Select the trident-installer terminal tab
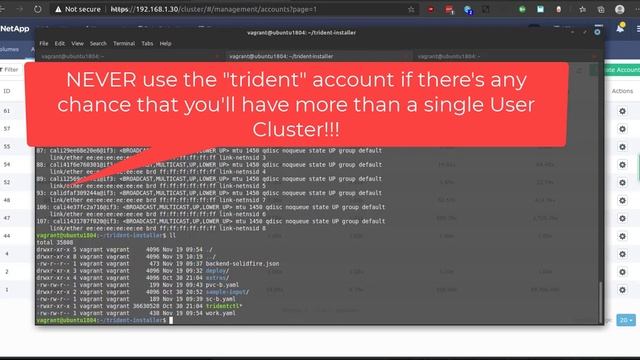The width and height of the screenshot is (640, 360). coord(318,56)
